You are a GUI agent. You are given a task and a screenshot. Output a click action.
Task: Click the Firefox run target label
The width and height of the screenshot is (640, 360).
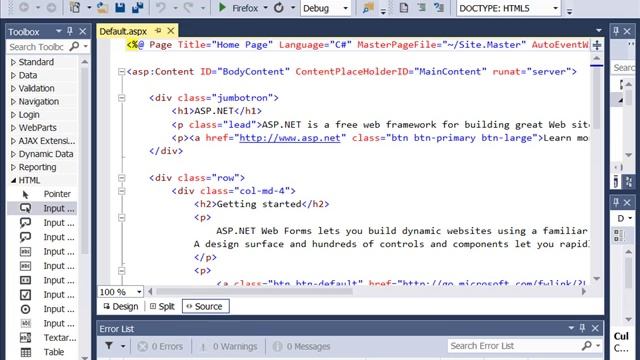[245, 8]
